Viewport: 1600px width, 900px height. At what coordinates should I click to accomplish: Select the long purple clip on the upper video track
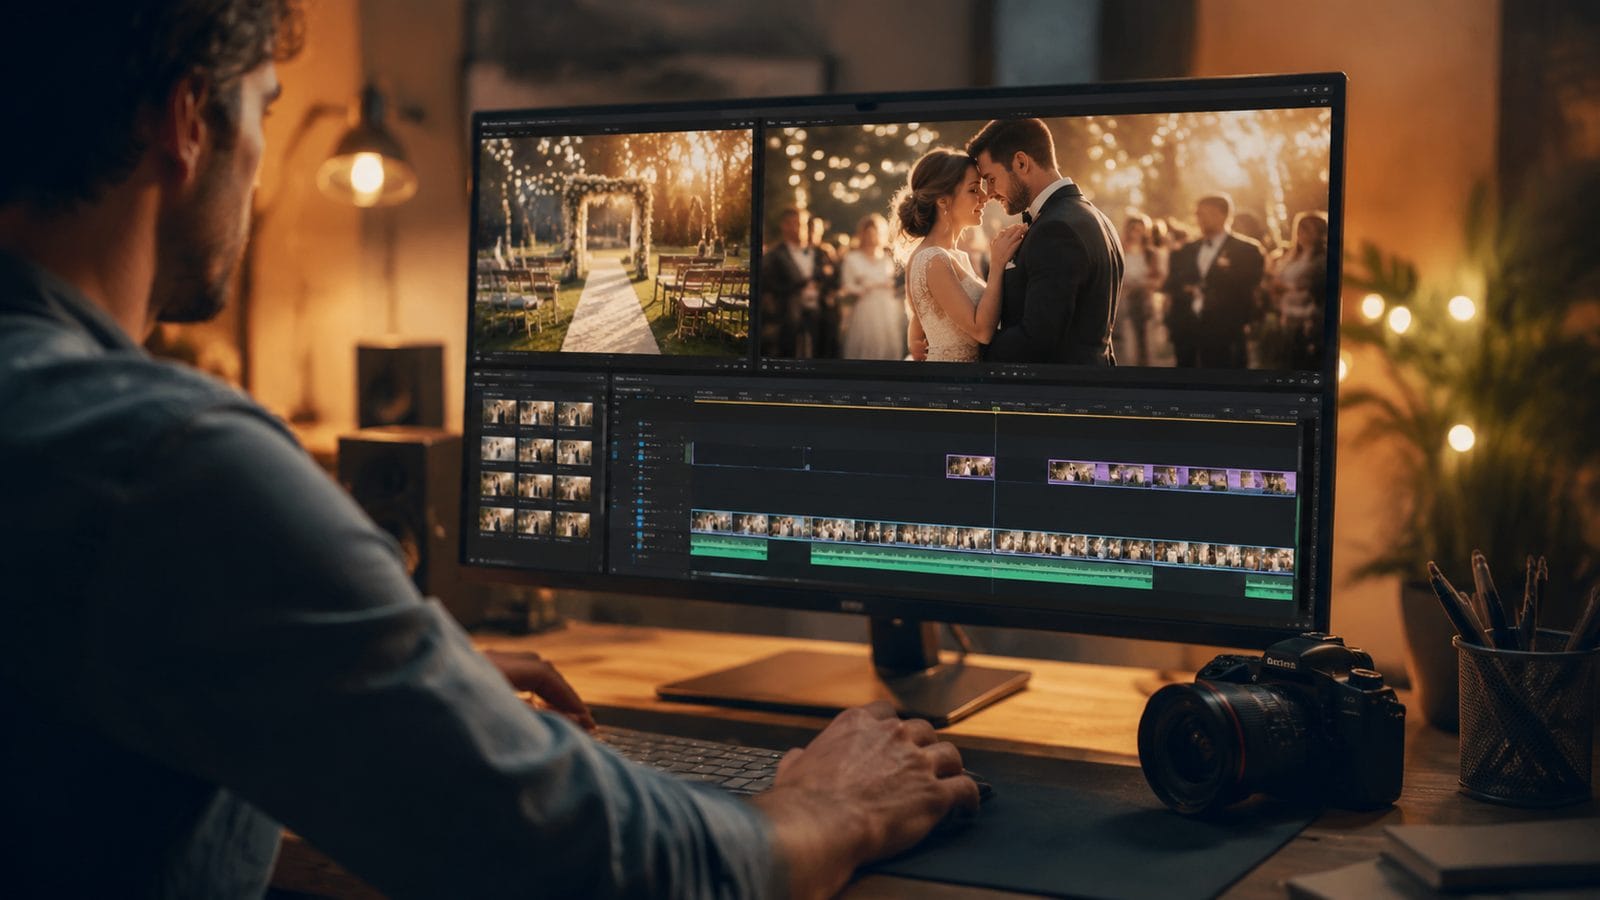1172,477
